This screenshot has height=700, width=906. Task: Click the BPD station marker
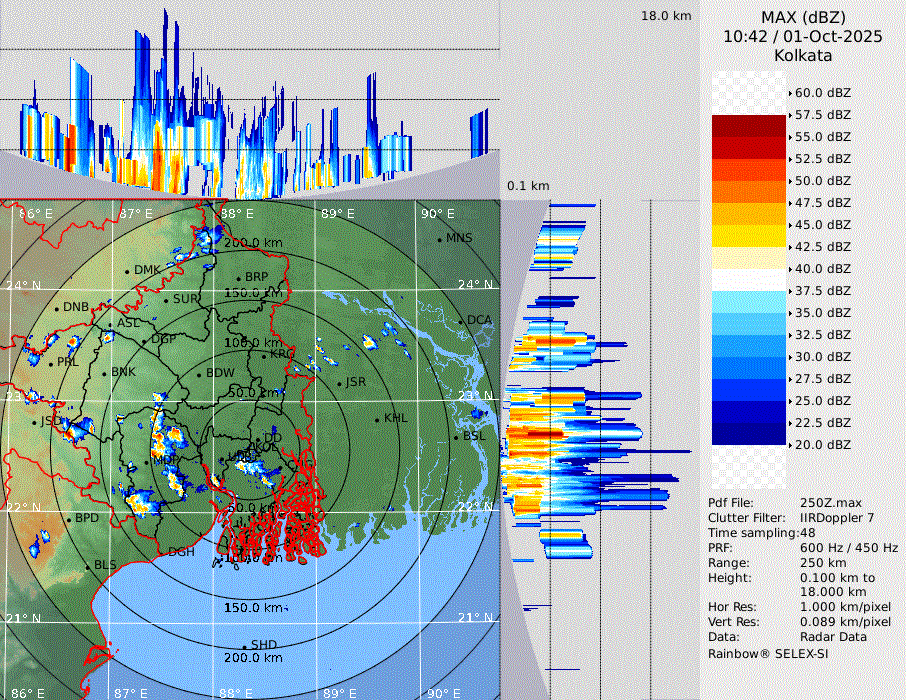(x=68, y=519)
